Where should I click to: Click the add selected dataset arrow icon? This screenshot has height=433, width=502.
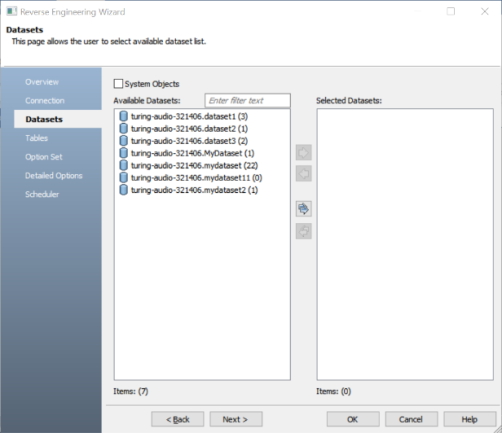(303, 153)
